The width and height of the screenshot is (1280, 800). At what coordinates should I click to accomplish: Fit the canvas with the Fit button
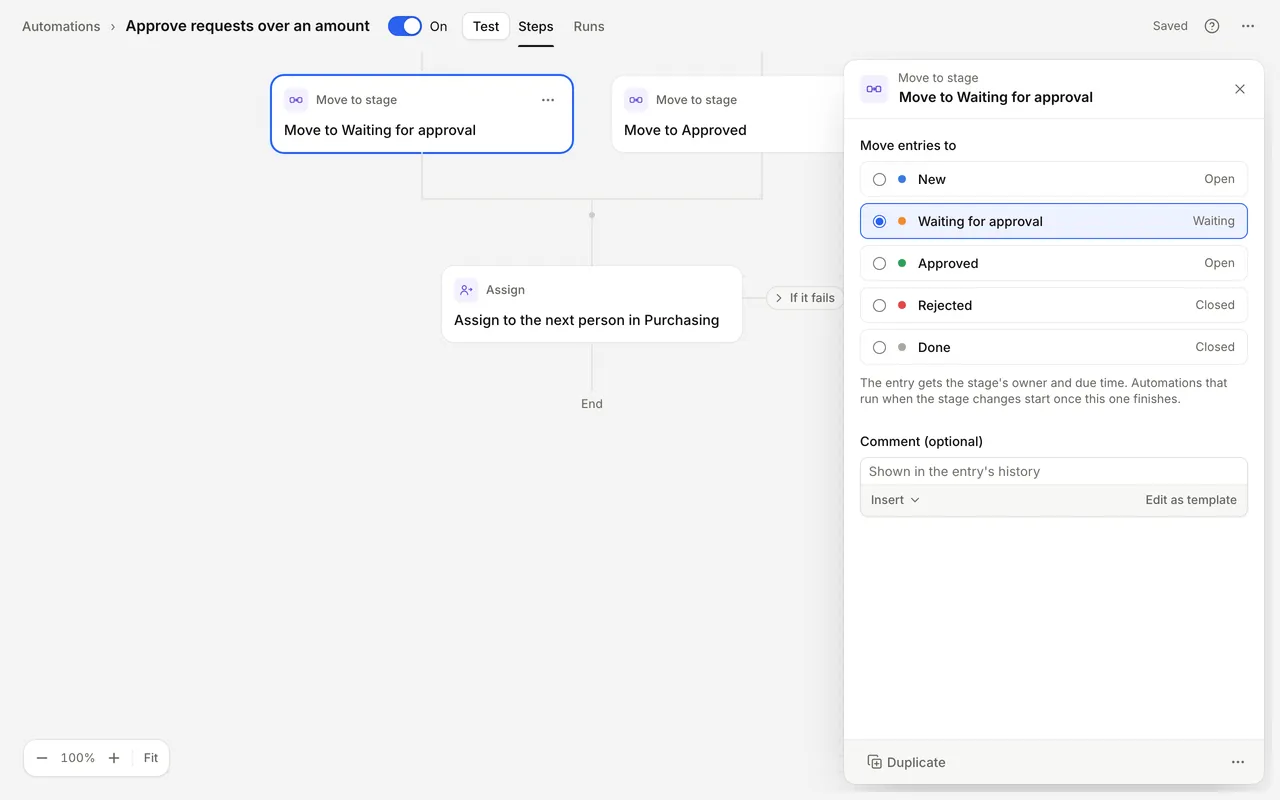151,758
